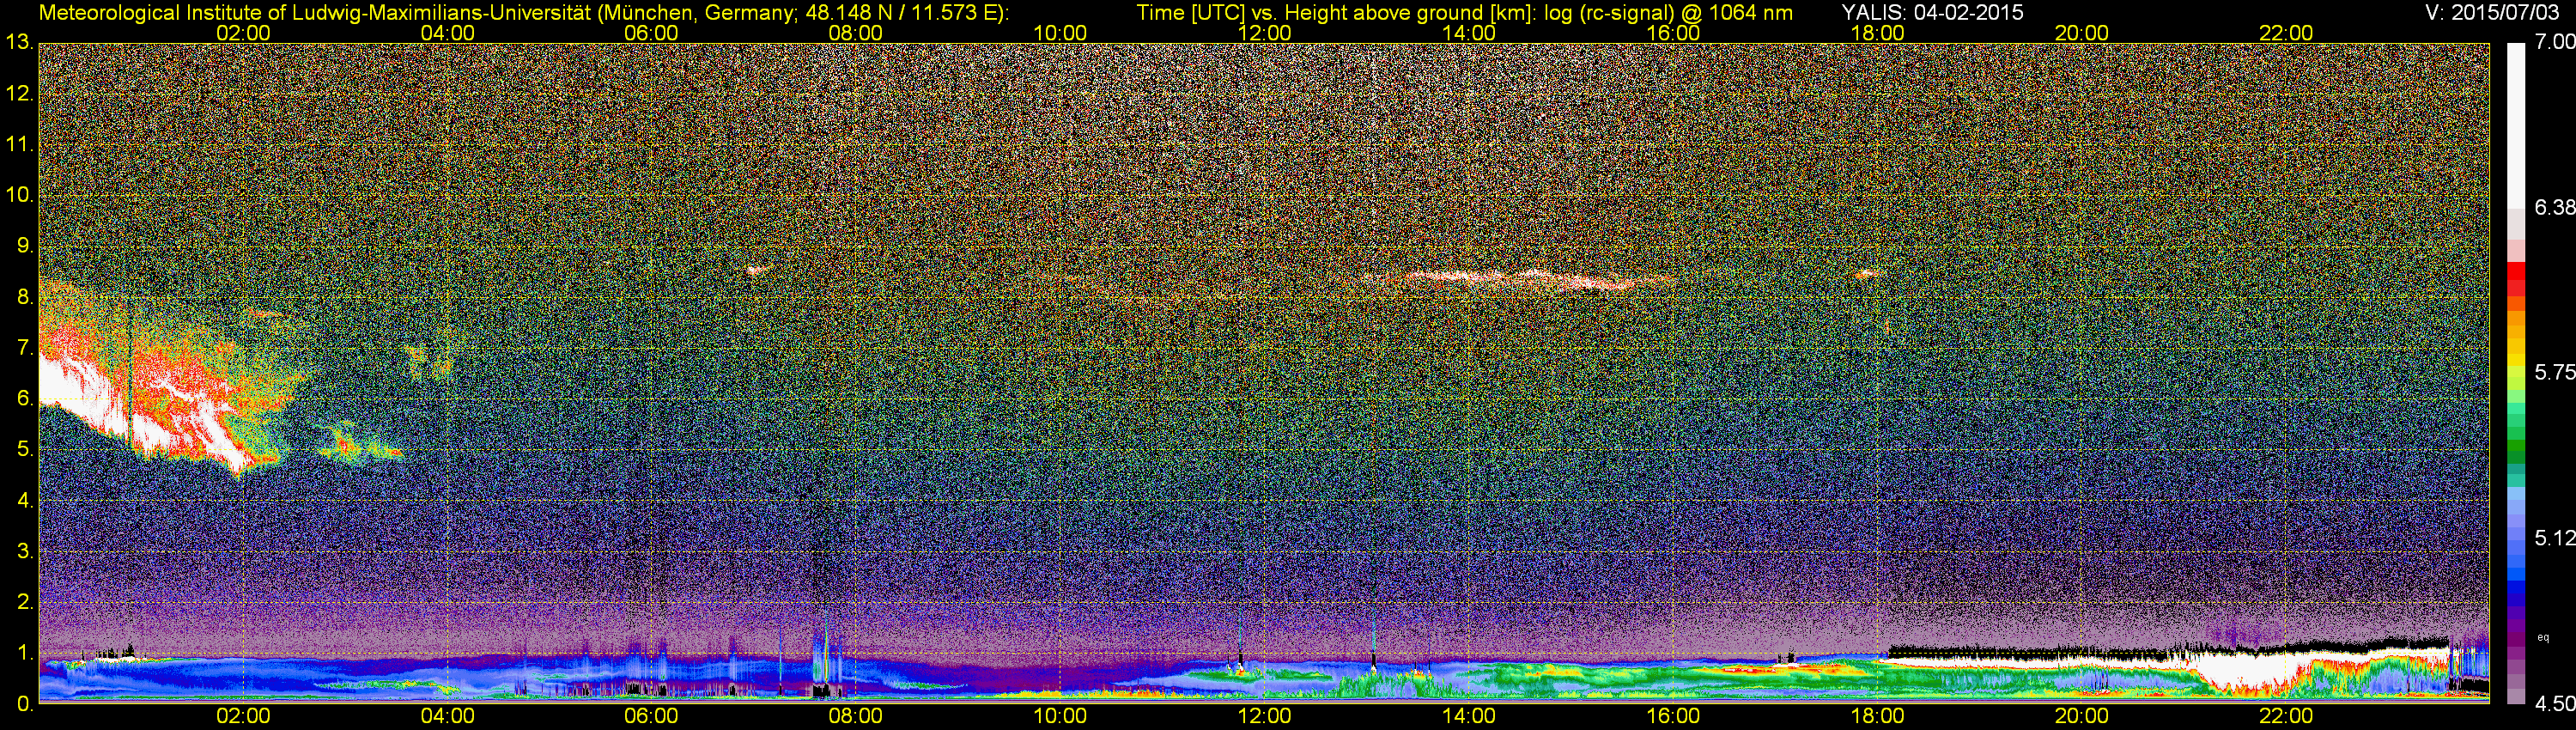Click the 1. km height axis label

tap(24, 653)
